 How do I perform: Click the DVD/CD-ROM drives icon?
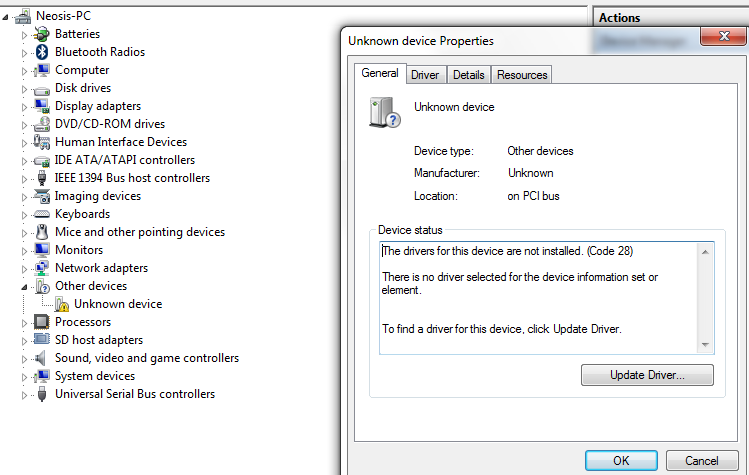point(42,124)
